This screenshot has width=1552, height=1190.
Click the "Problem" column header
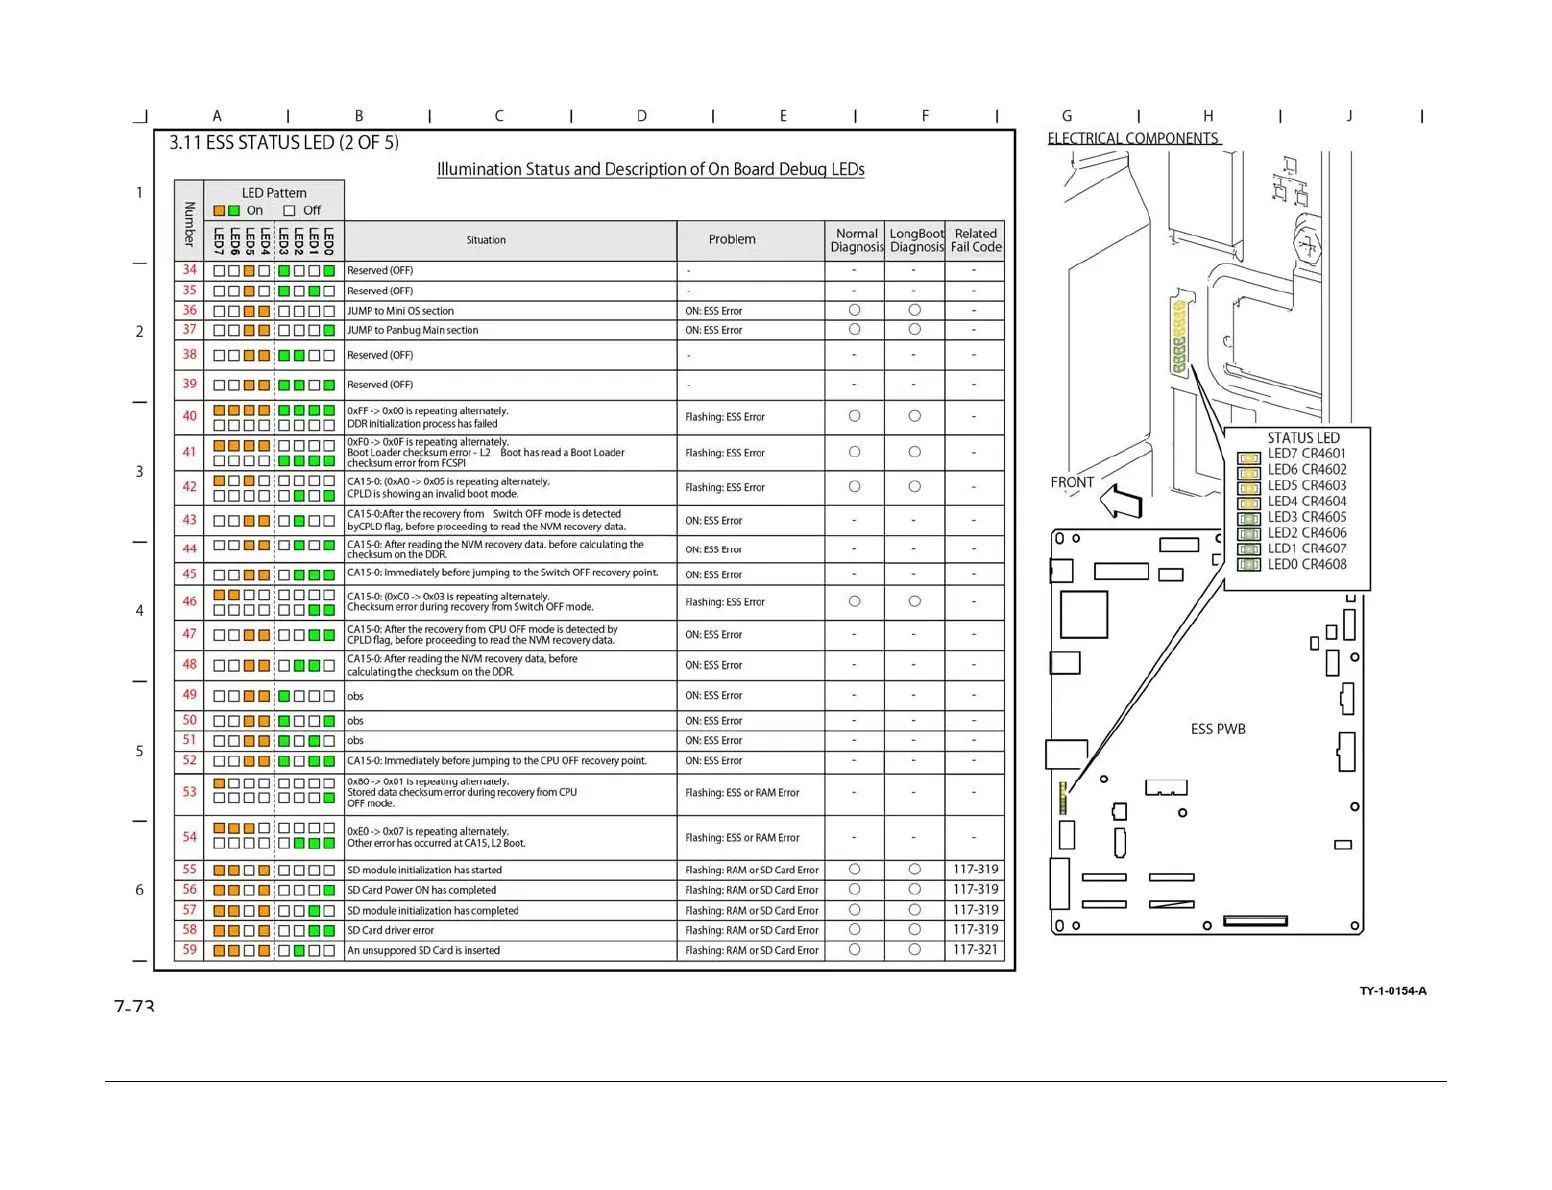(732, 239)
